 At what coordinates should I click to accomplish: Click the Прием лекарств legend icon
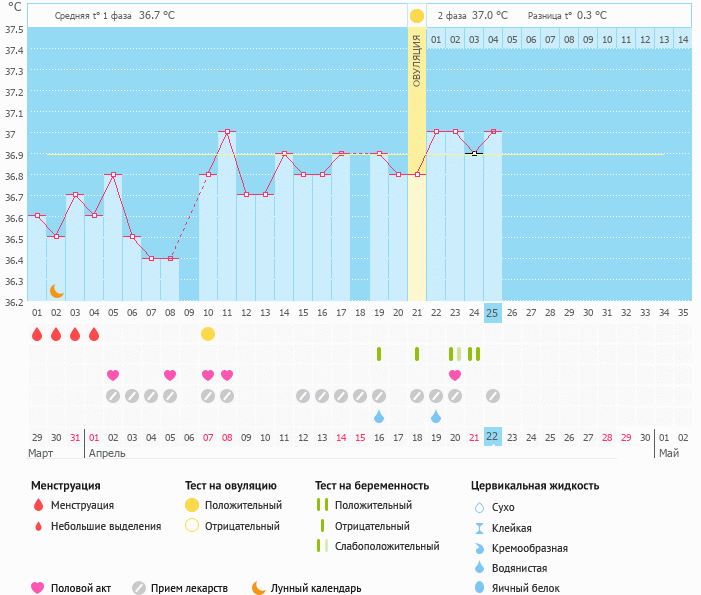138,589
